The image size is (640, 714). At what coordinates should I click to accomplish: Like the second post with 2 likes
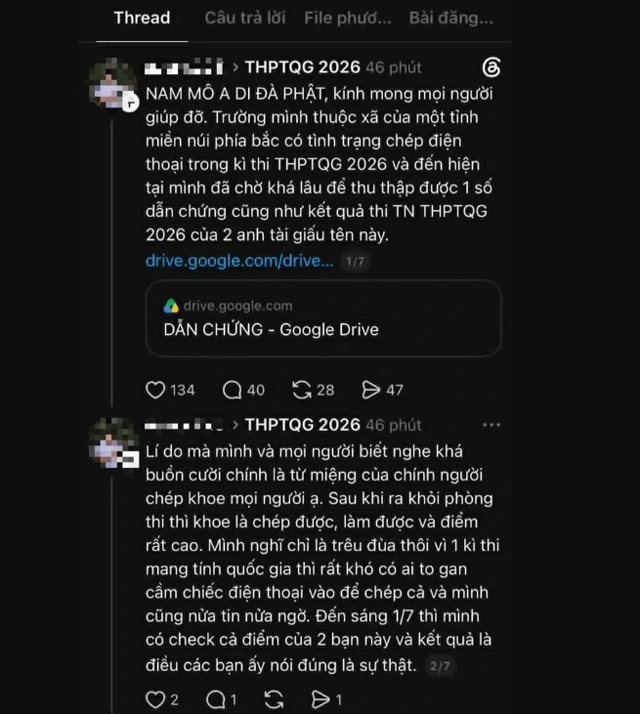click(155, 699)
